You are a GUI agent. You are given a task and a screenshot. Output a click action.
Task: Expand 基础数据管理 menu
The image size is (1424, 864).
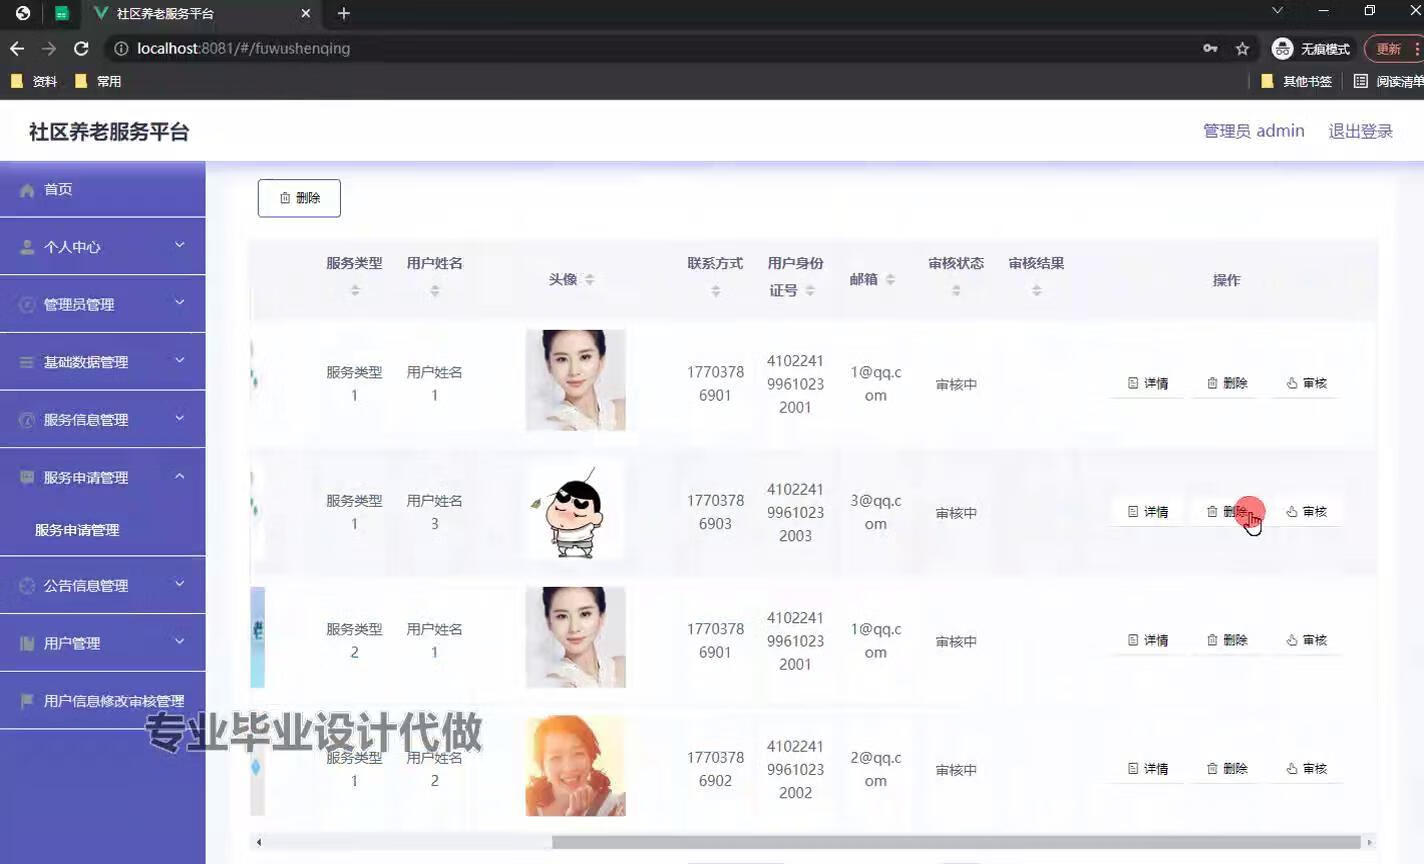point(103,362)
